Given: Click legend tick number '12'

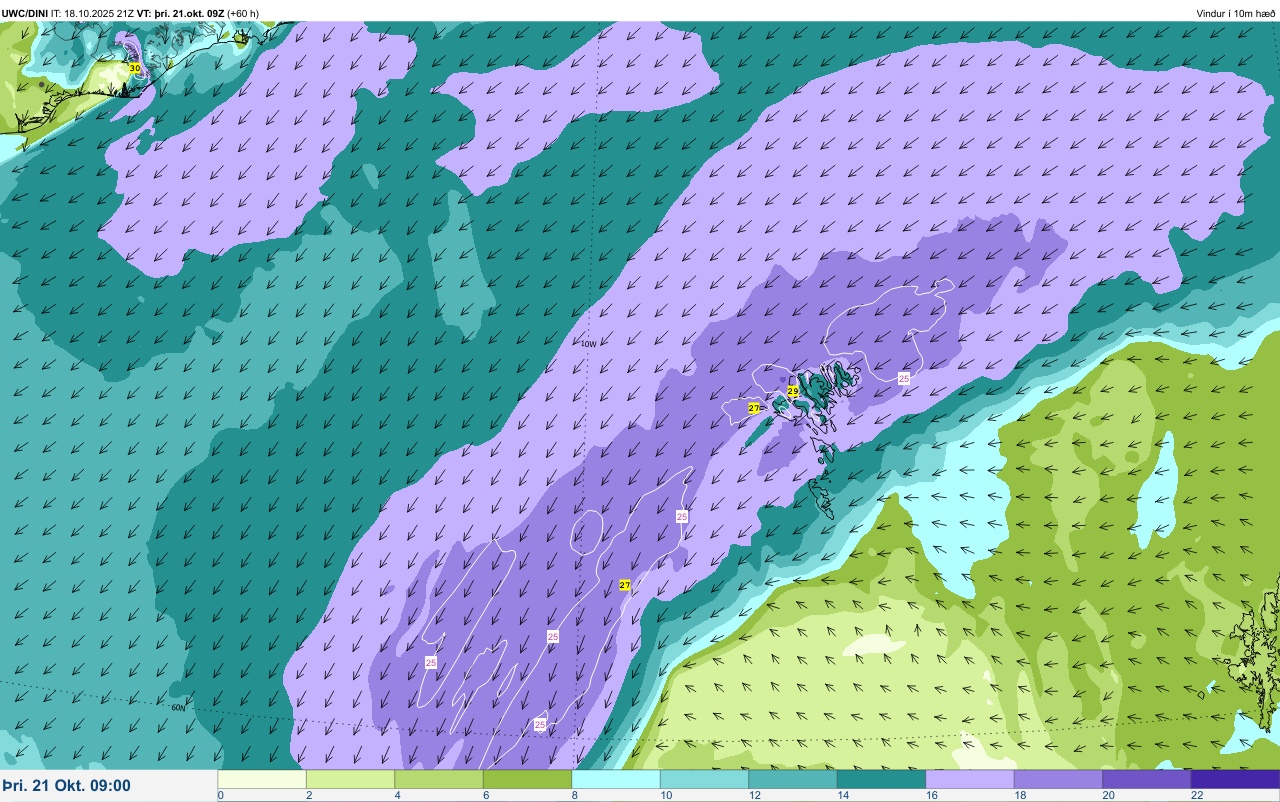Looking at the screenshot, I should (754, 795).
